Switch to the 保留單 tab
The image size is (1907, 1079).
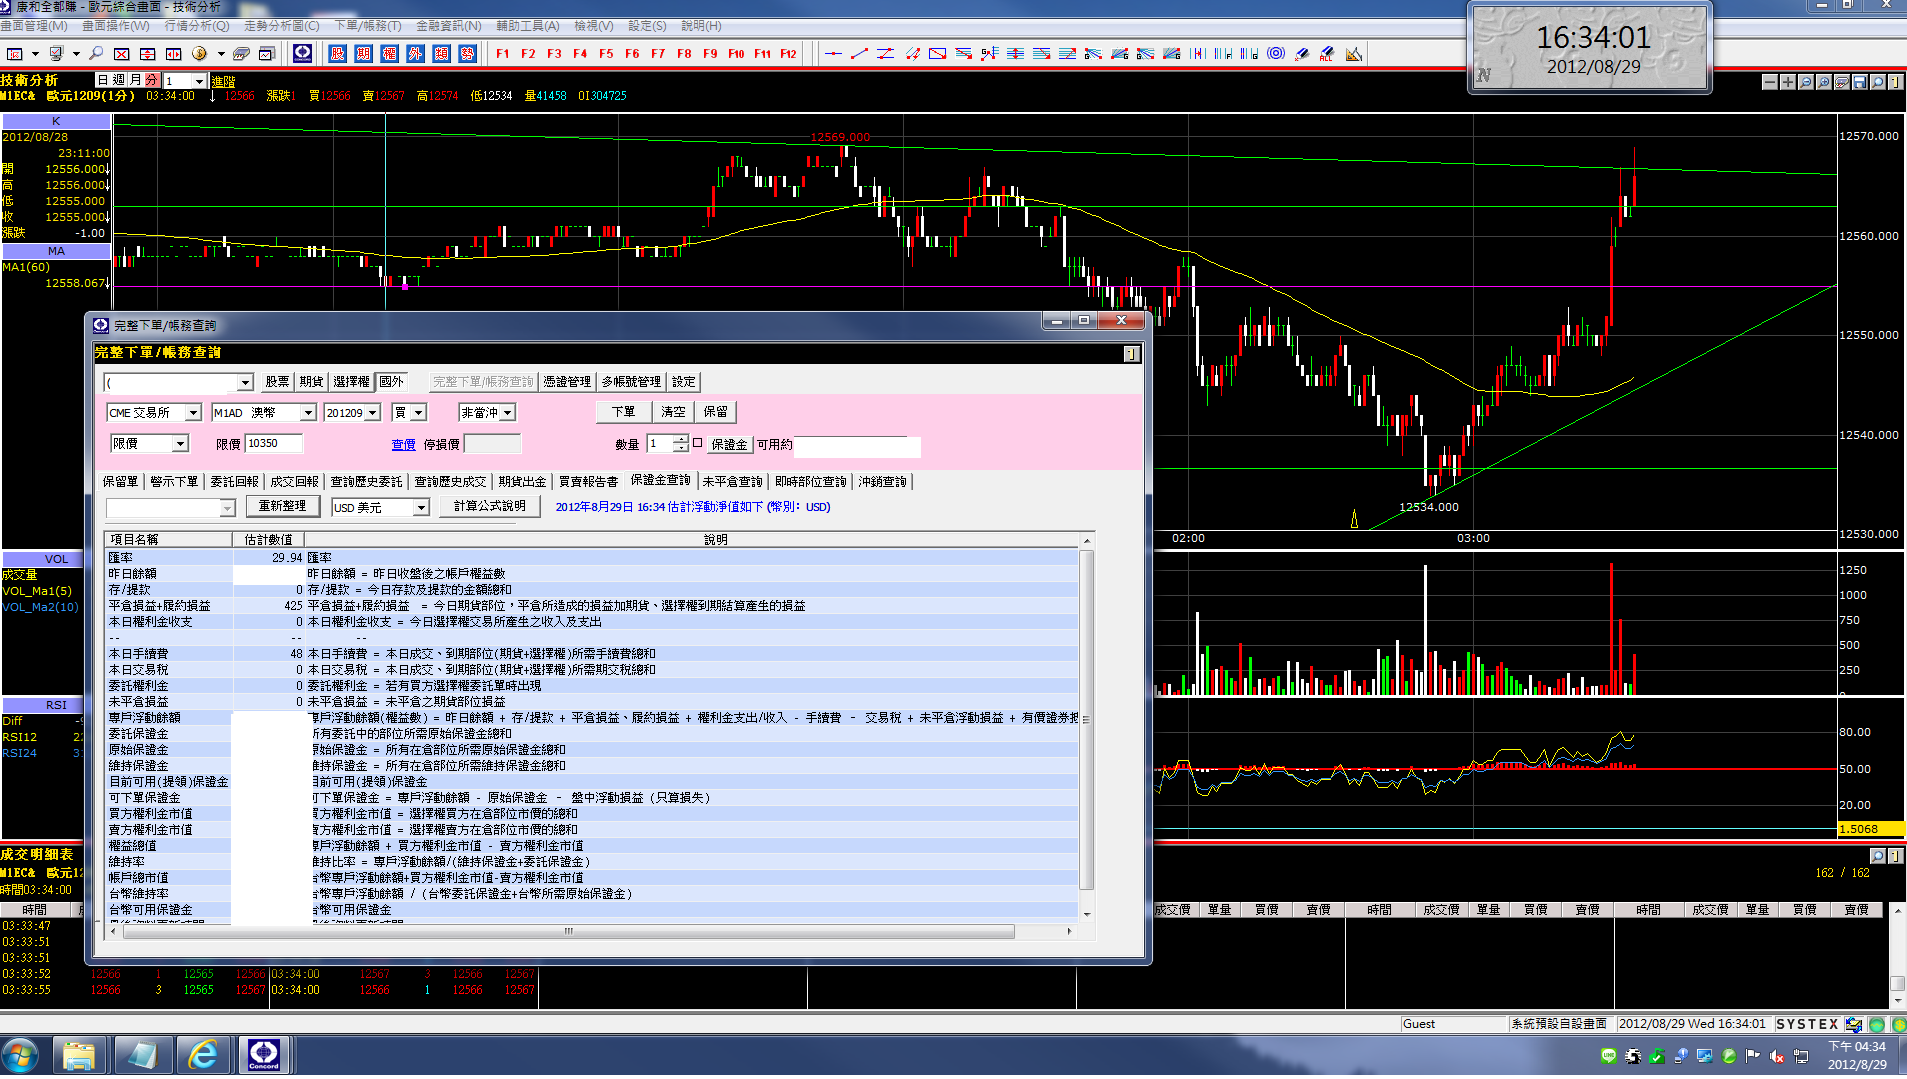[121, 482]
